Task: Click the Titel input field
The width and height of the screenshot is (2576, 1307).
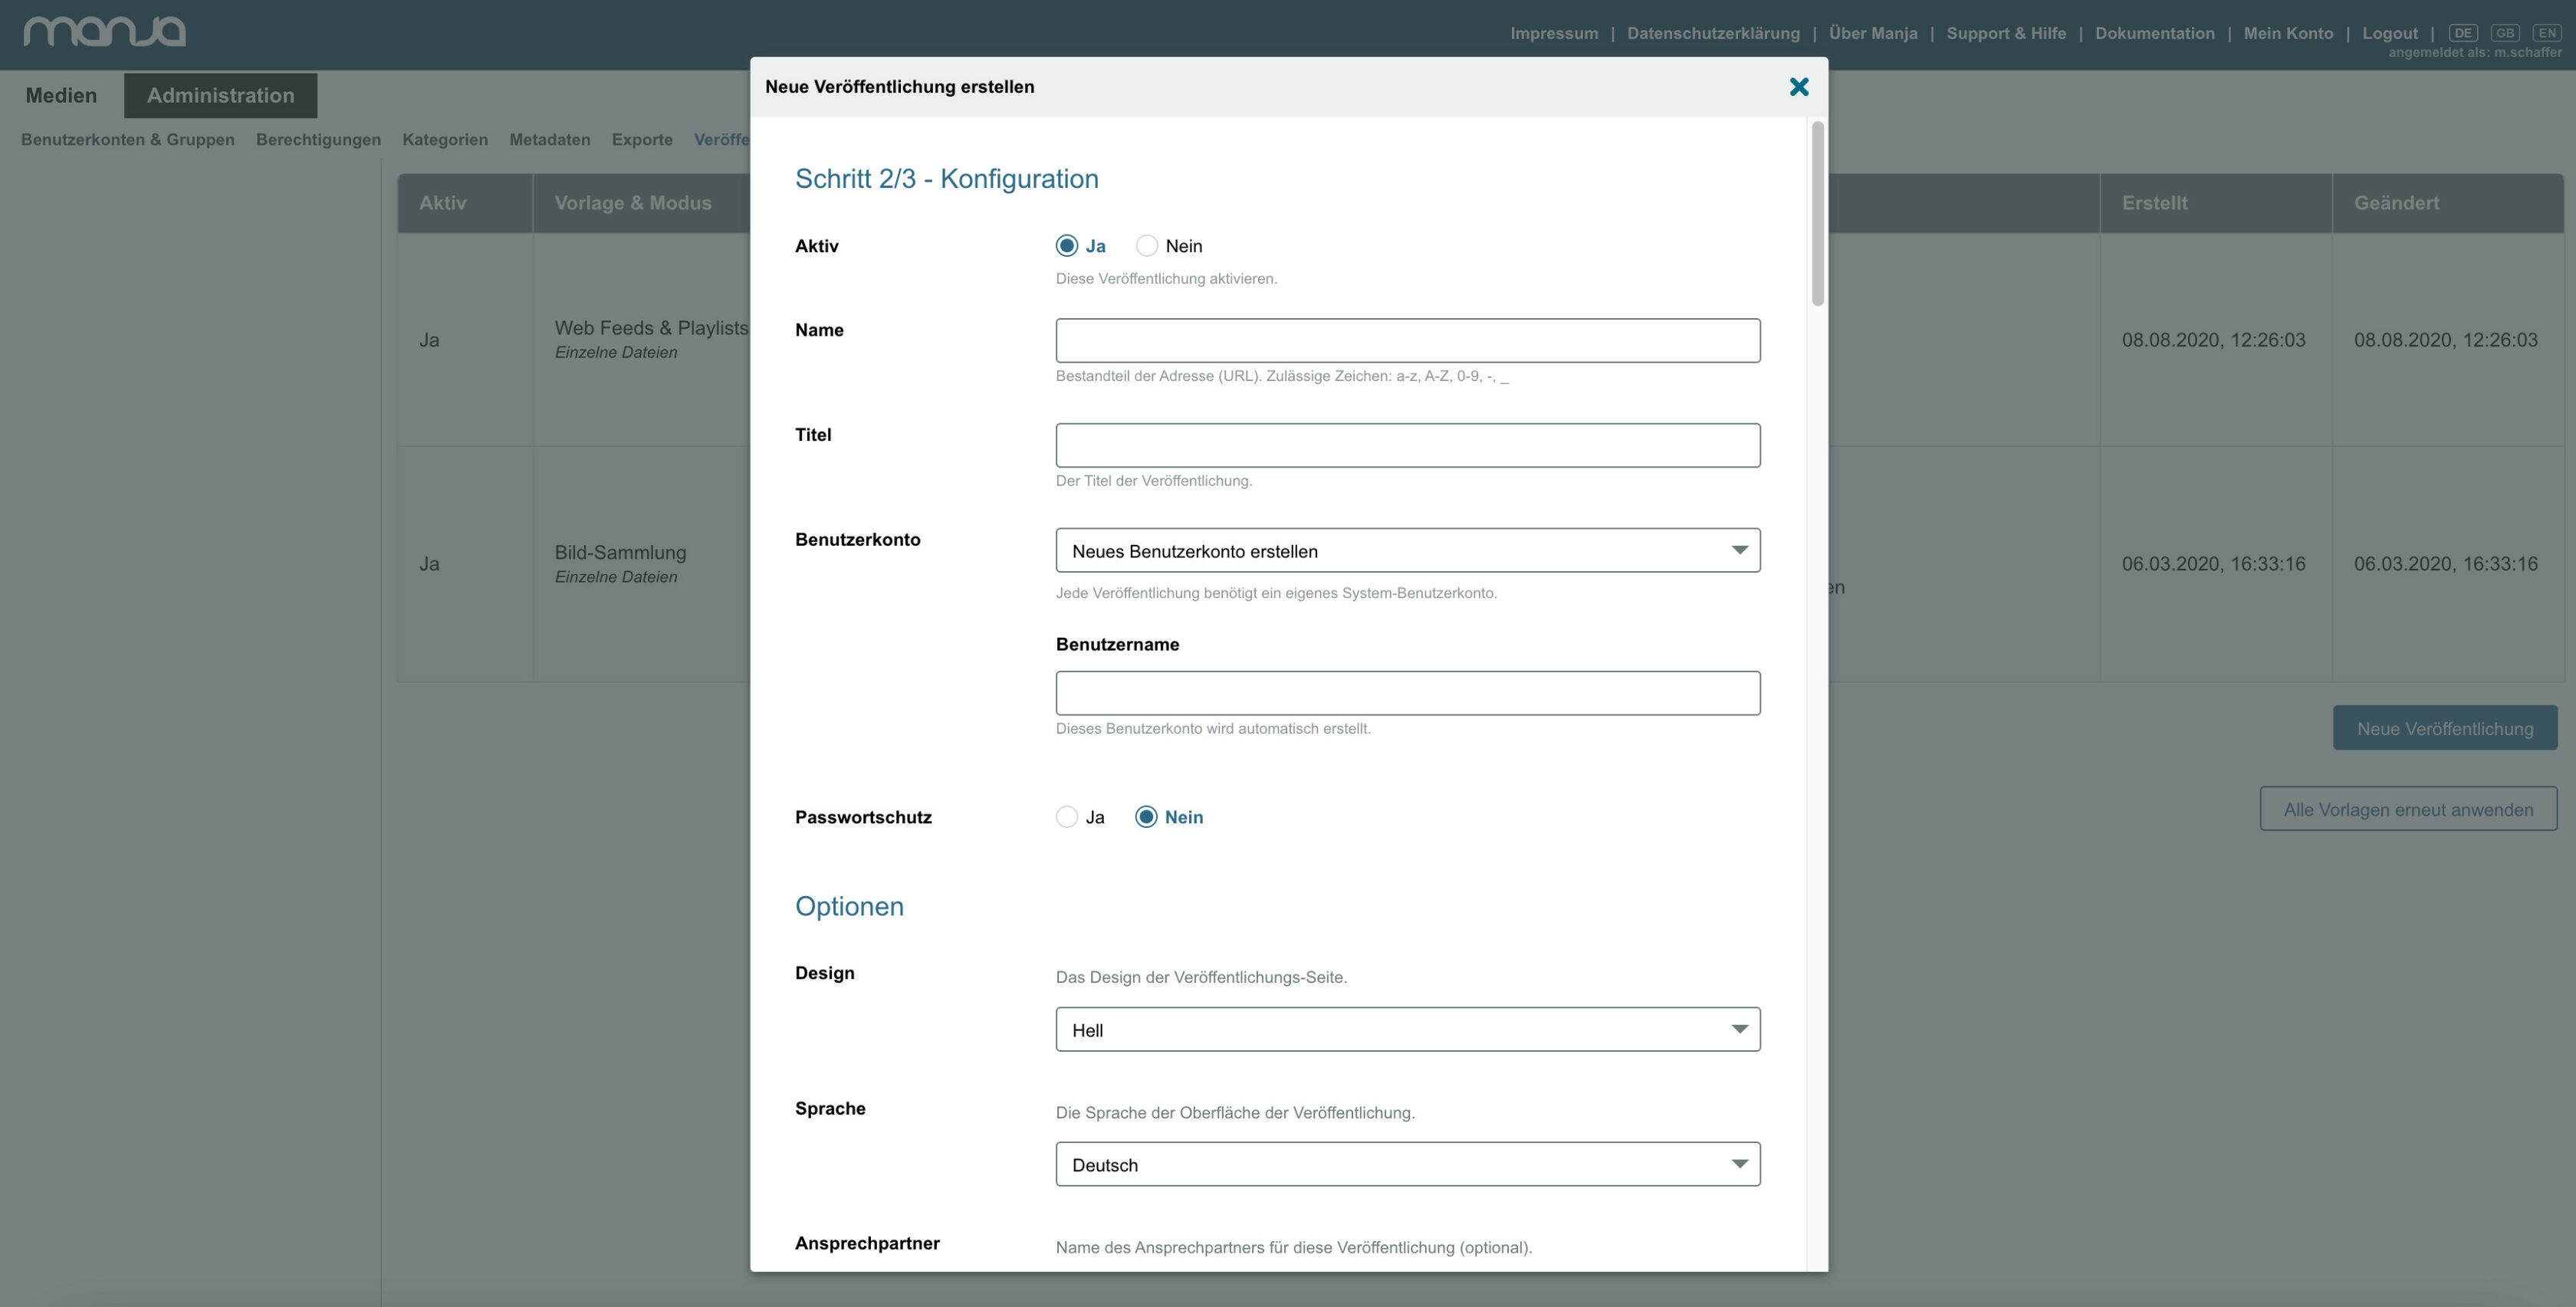Action: 1407,445
